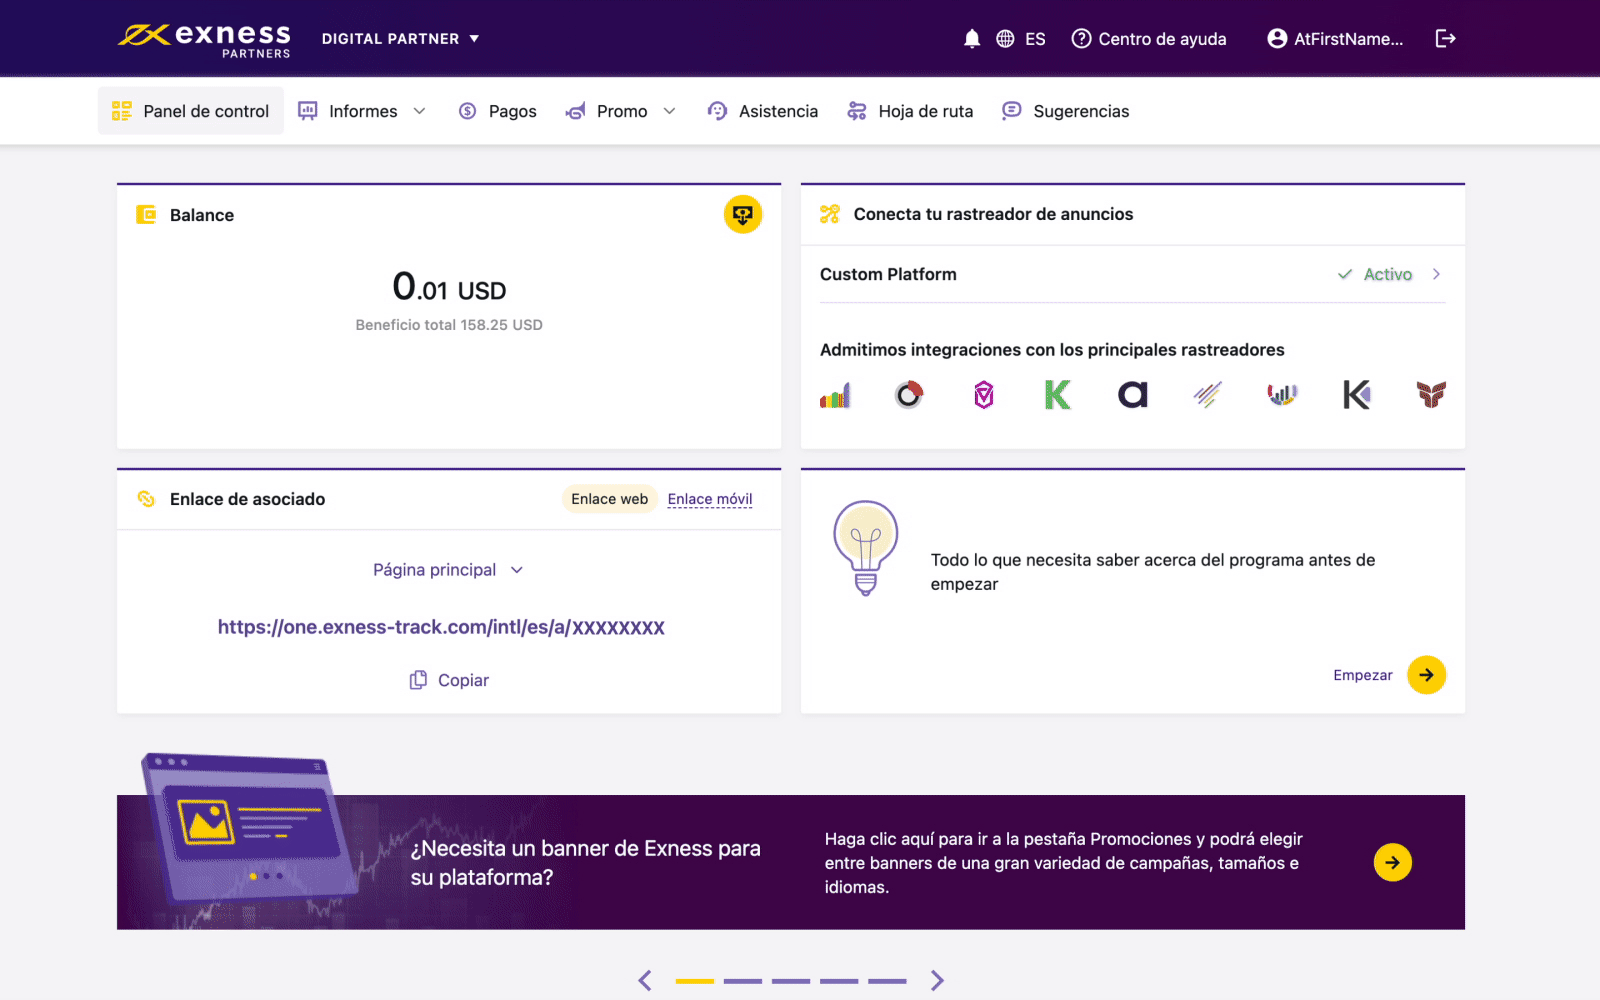Image resolution: width=1600 pixels, height=1000 pixels.
Task: Open the Hoja de ruta menu item
Action: click(910, 111)
